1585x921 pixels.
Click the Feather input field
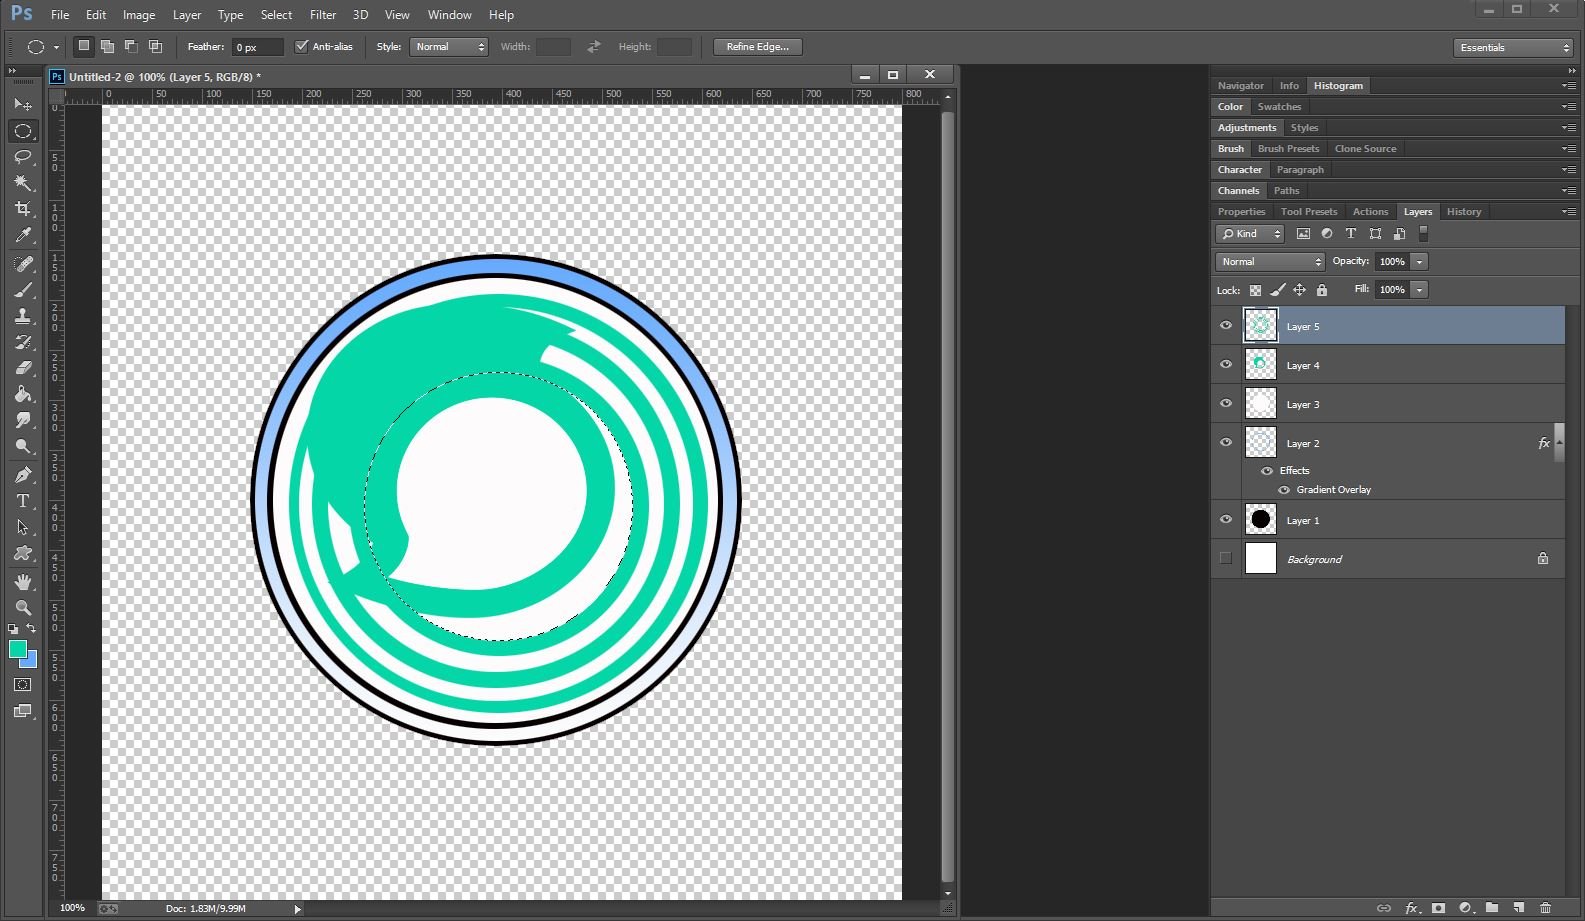[x=257, y=47]
